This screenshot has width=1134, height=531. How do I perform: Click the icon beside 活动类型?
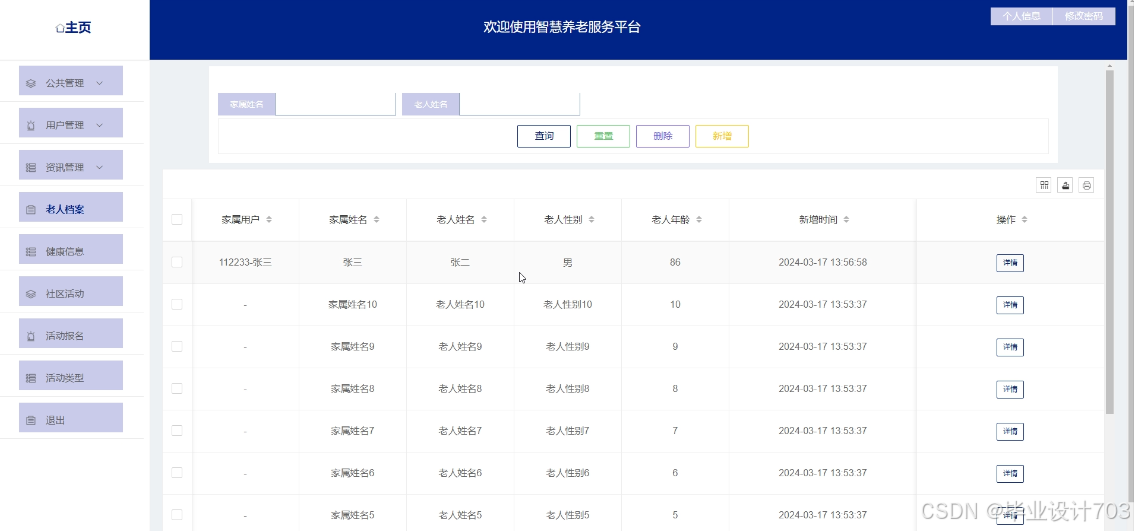[x=30, y=378]
